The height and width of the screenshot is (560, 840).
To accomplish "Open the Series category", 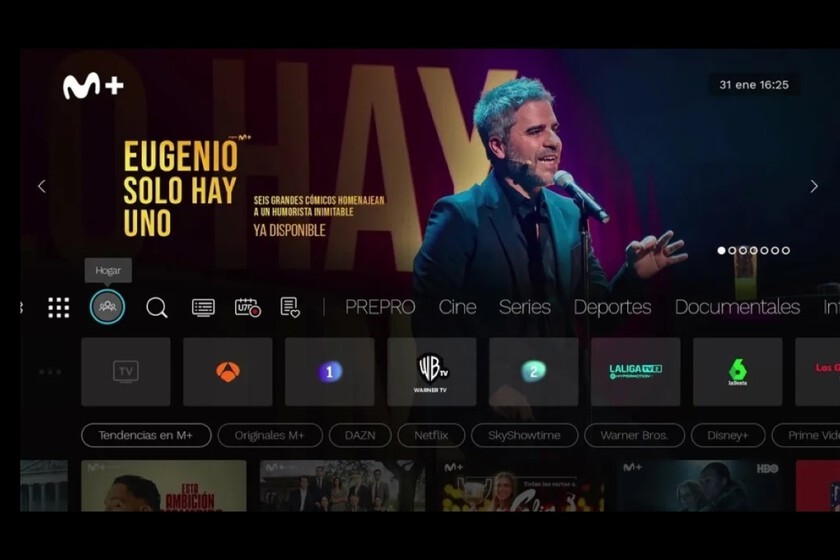I will tap(524, 307).
